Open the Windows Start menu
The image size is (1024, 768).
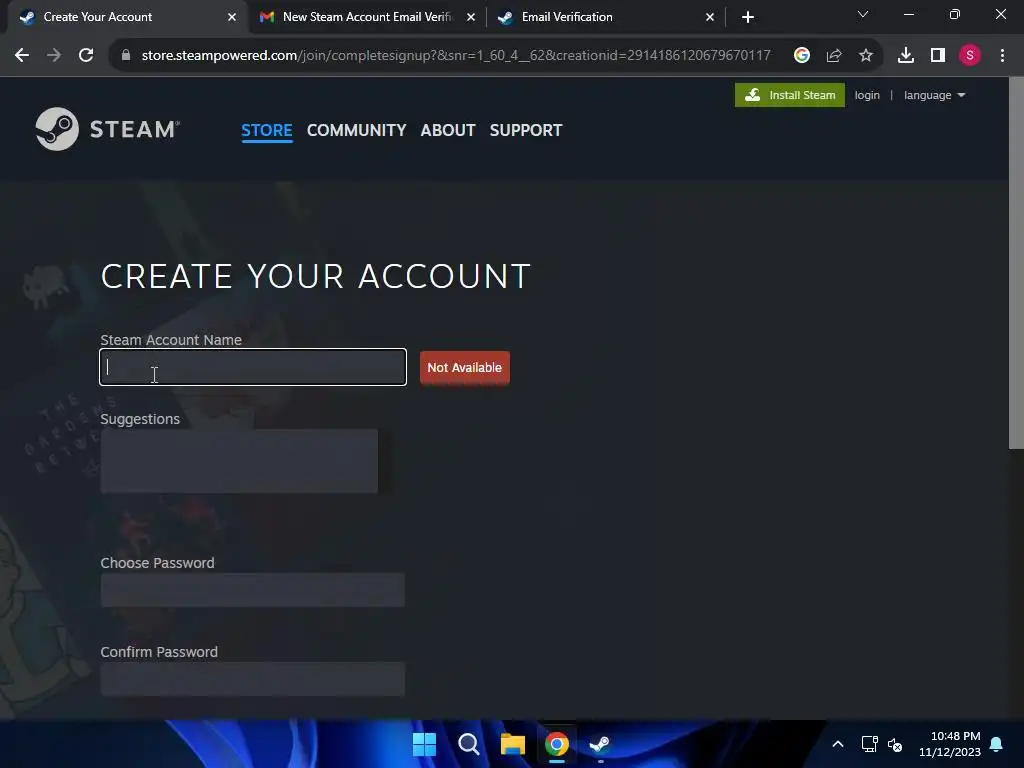click(424, 744)
